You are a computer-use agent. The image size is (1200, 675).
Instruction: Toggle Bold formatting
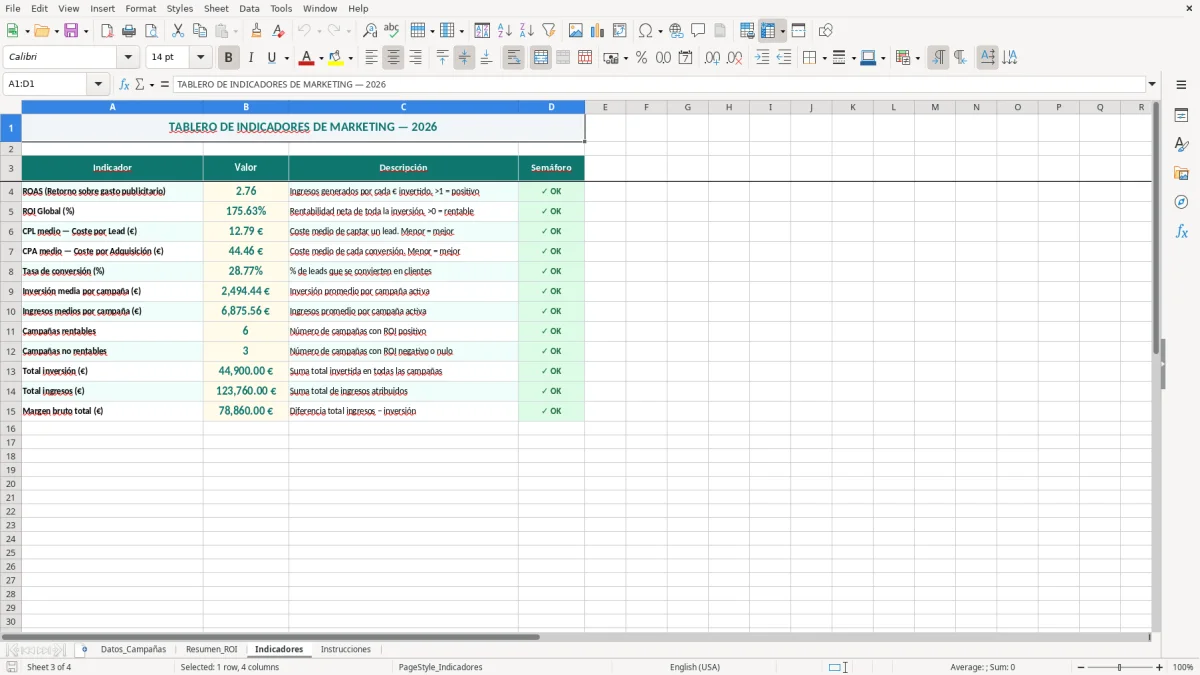pos(229,58)
